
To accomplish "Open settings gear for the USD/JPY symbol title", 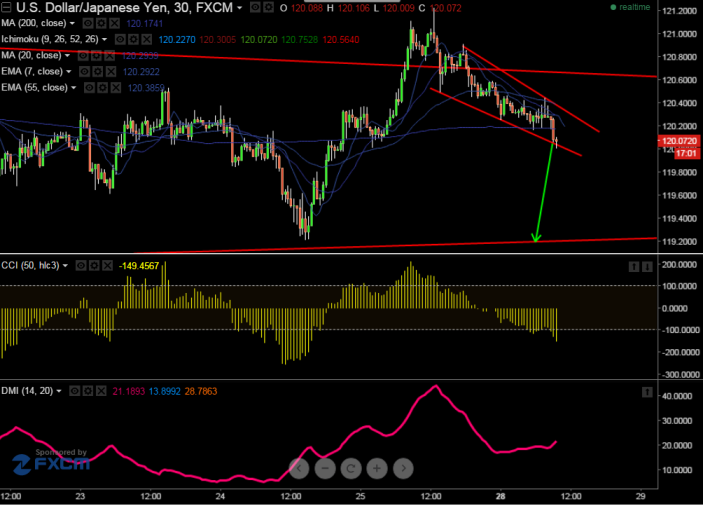I will click(x=268, y=7).
